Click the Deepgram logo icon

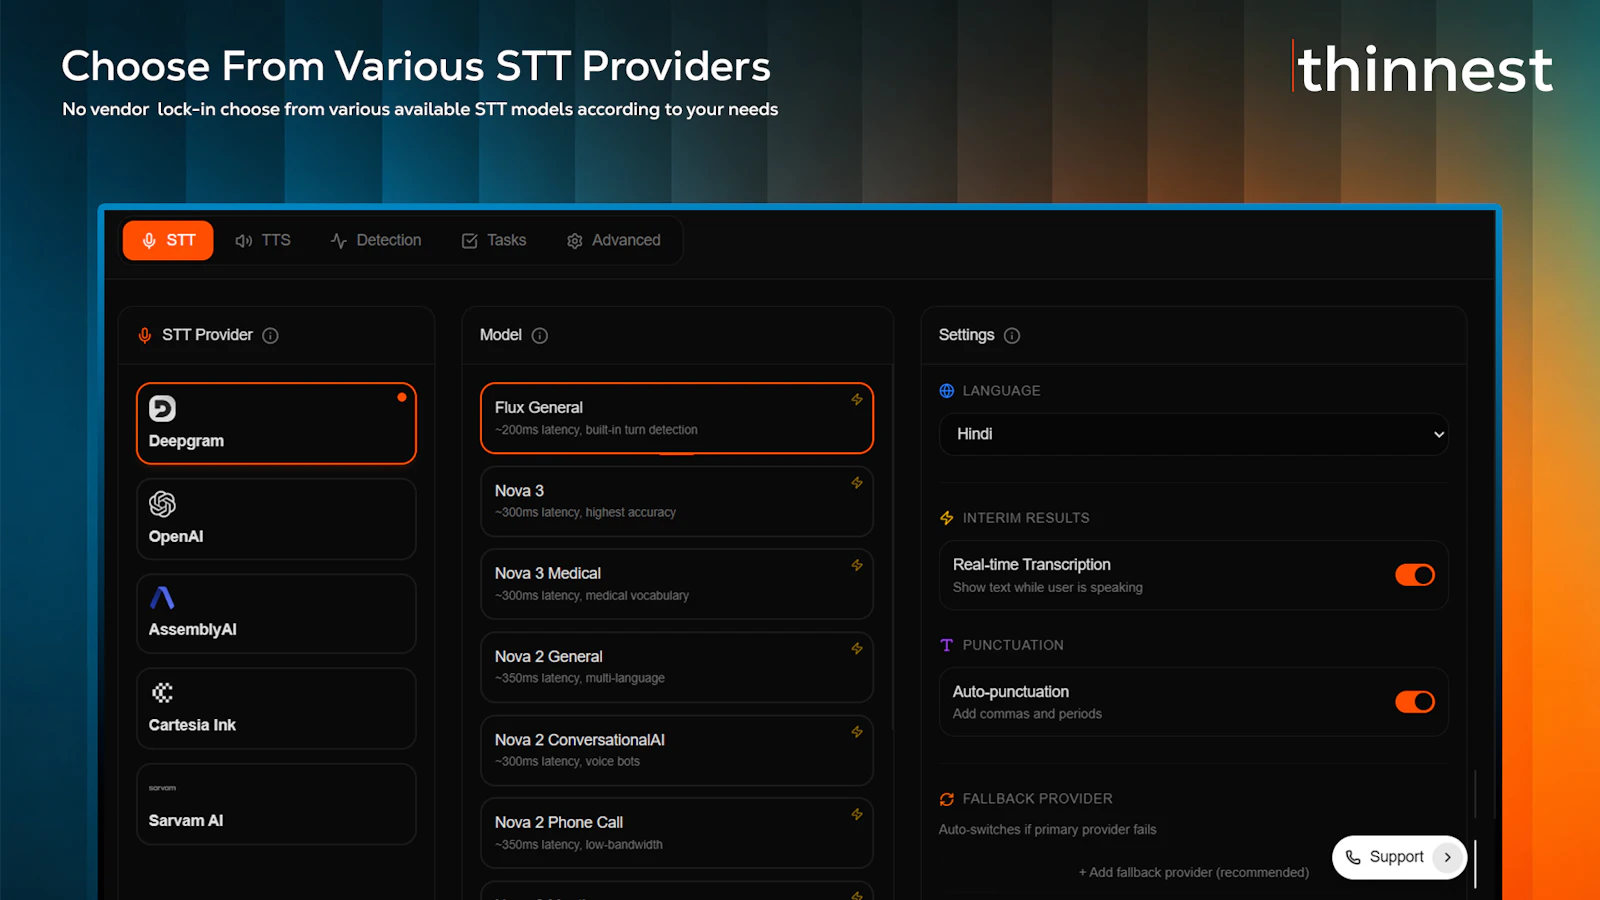(x=162, y=409)
